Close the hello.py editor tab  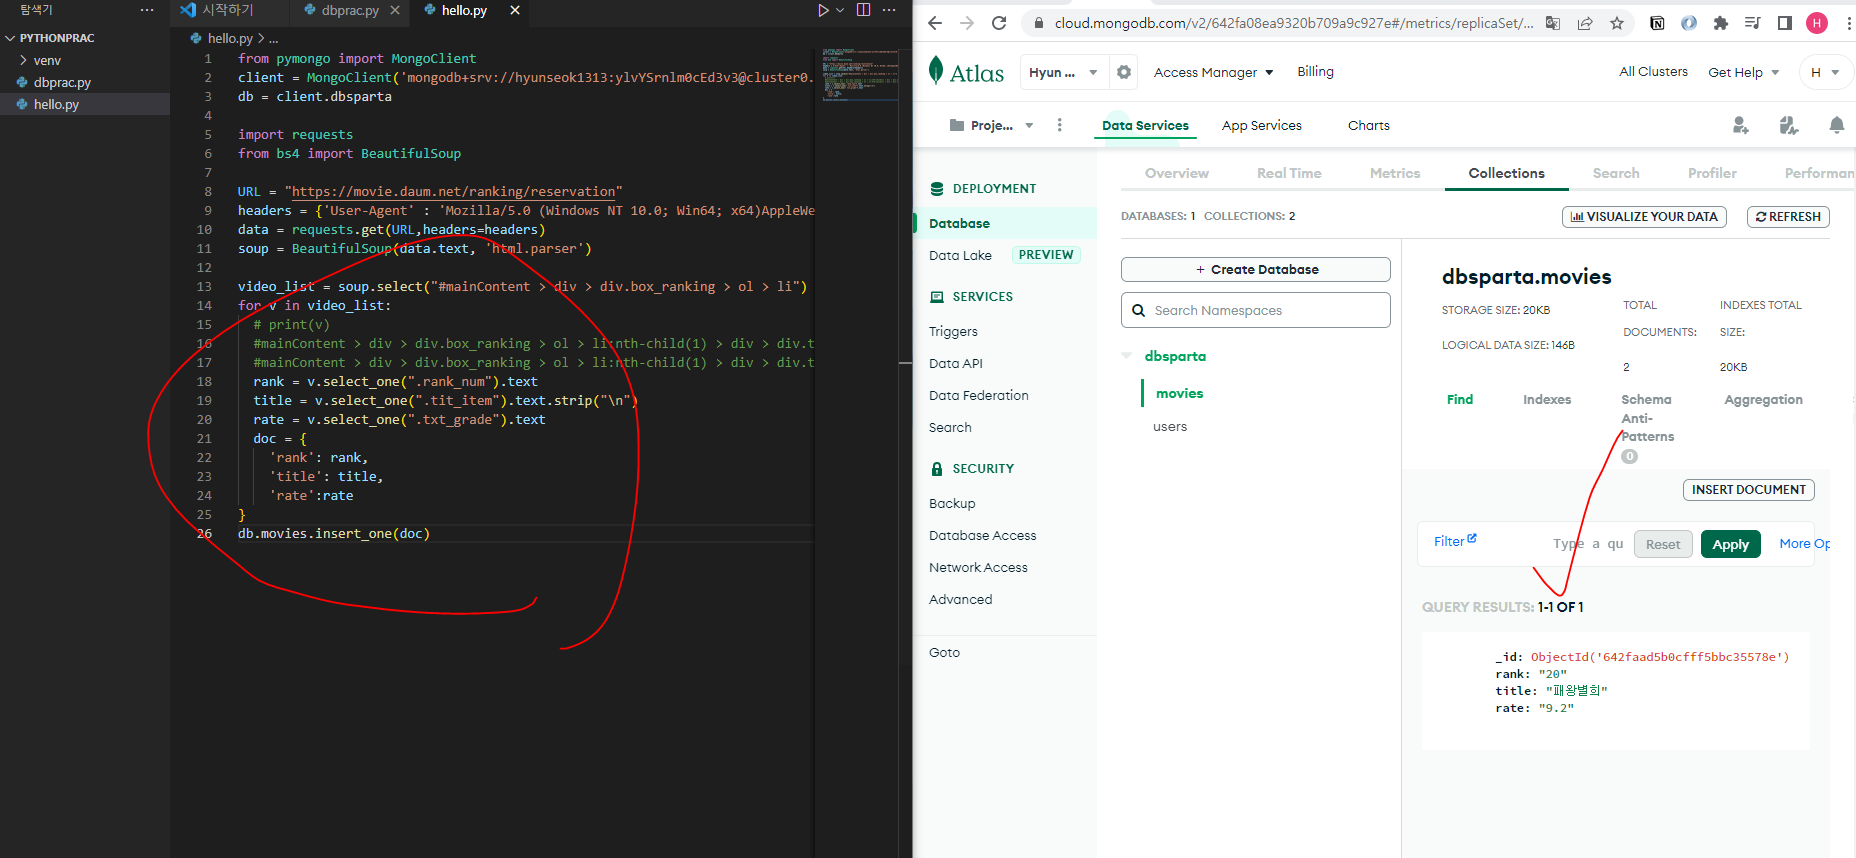[515, 10]
